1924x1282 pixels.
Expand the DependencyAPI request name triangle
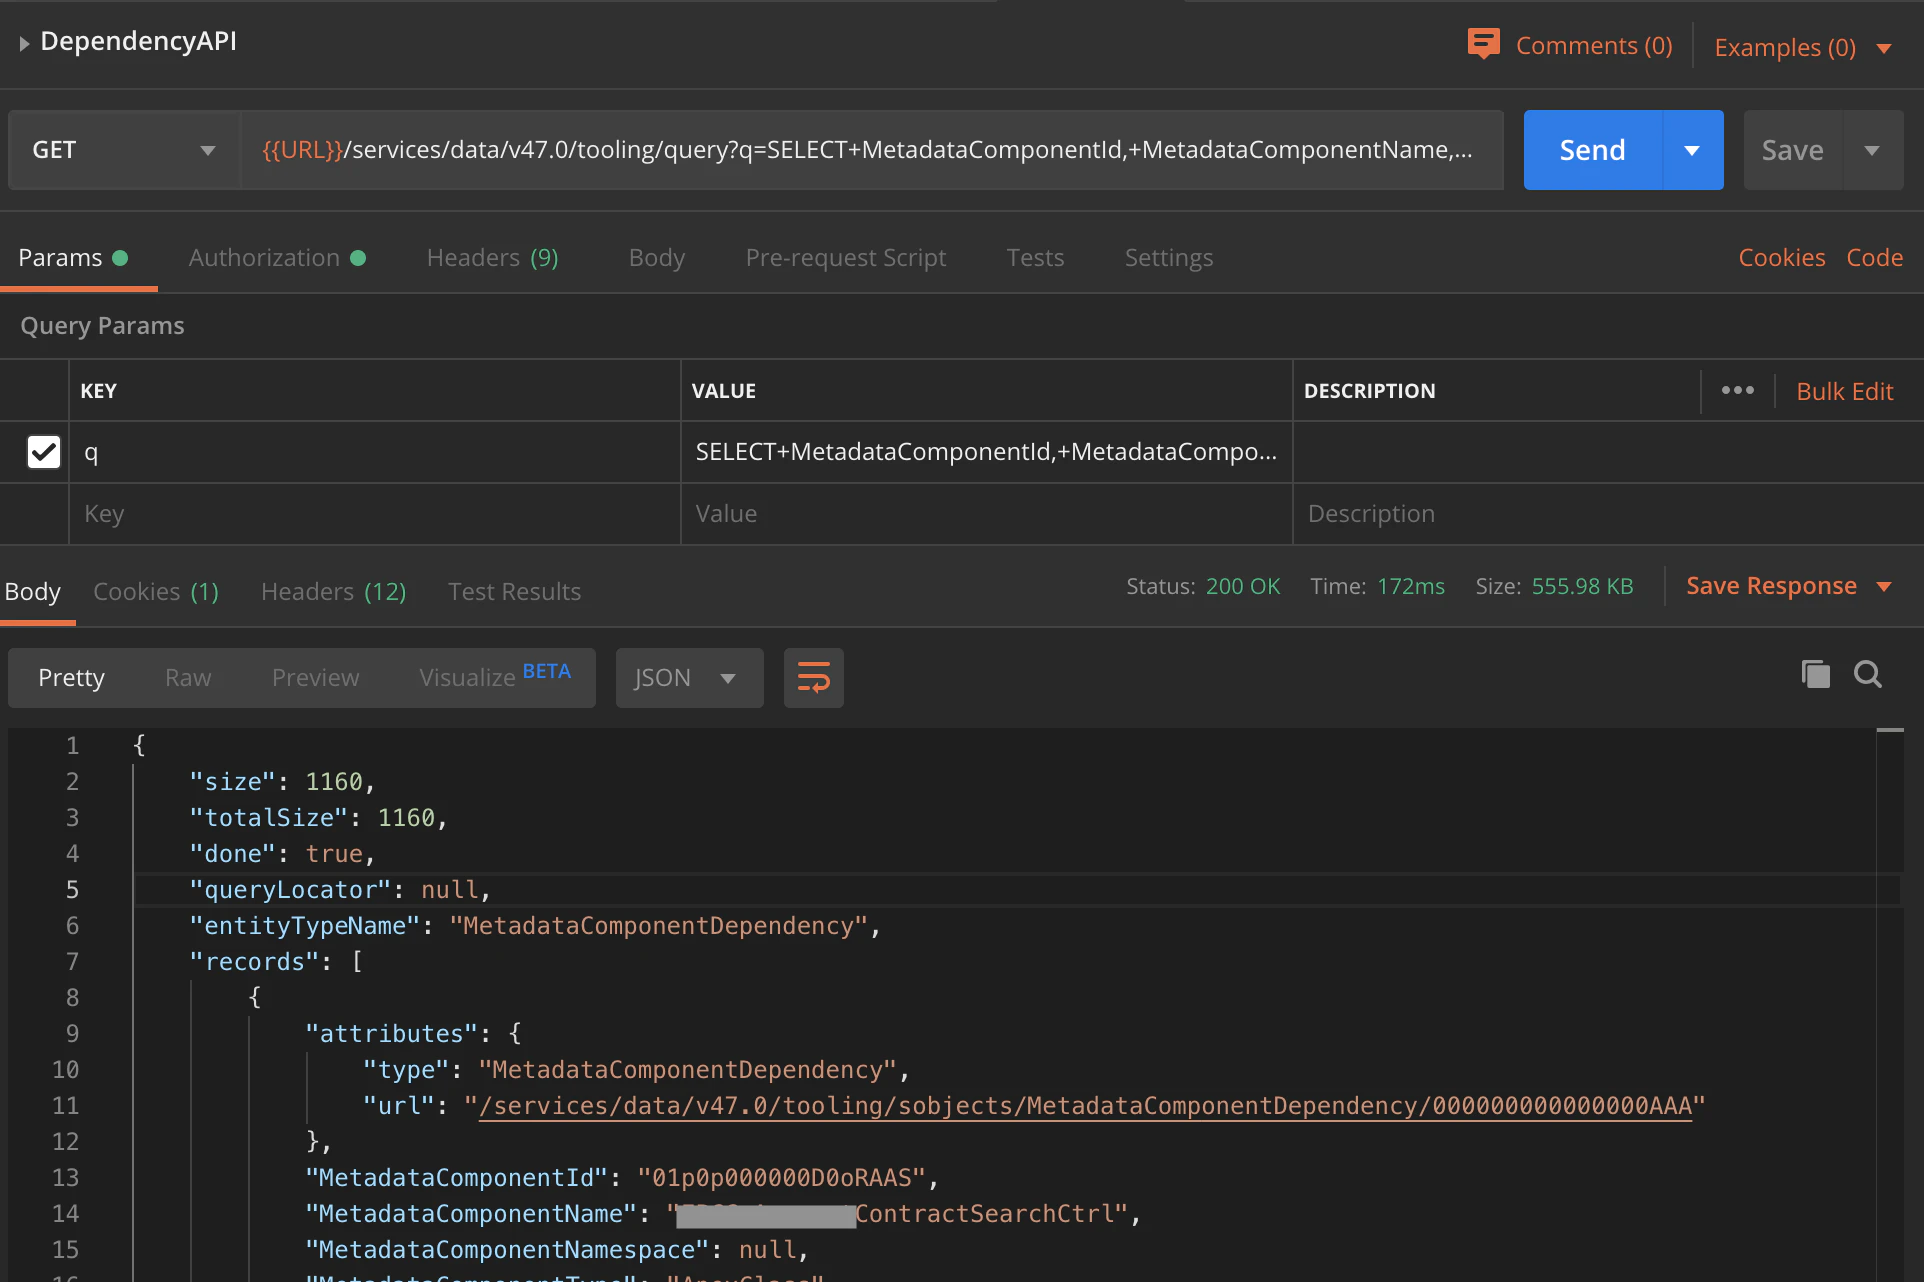[24, 43]
